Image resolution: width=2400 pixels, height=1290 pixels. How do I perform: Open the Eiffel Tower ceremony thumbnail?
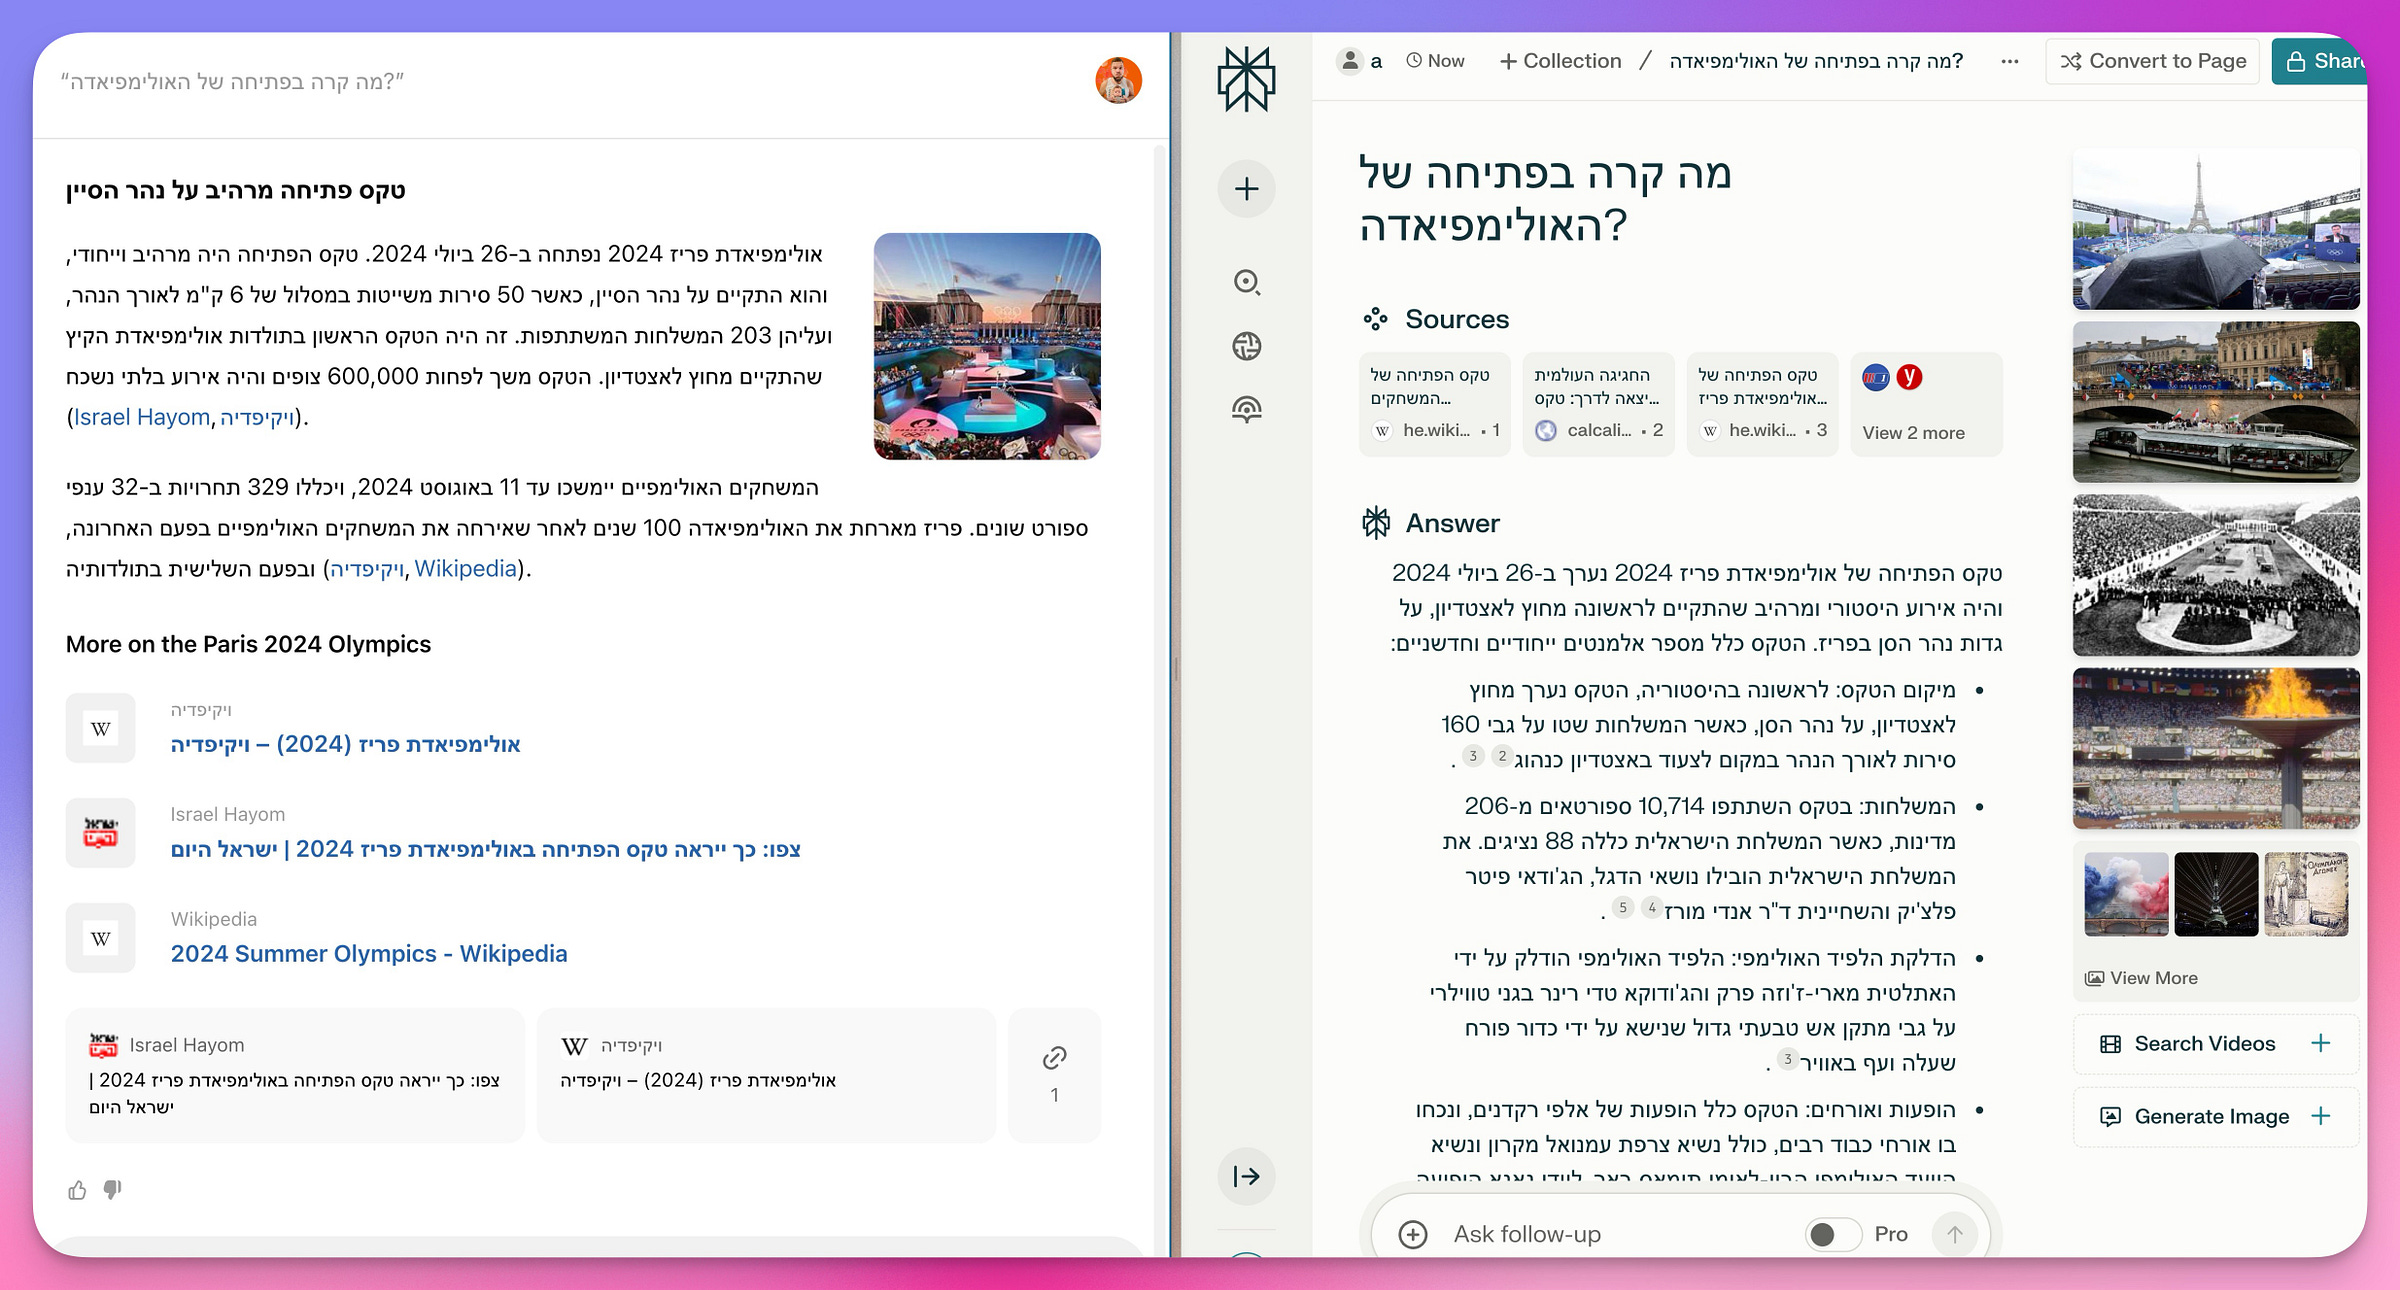2216,229
